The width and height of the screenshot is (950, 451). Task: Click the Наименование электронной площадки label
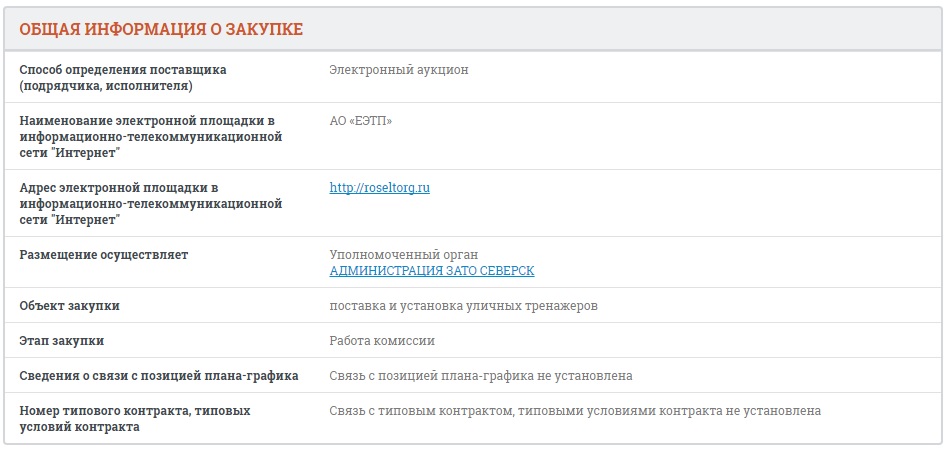[147, 121]
